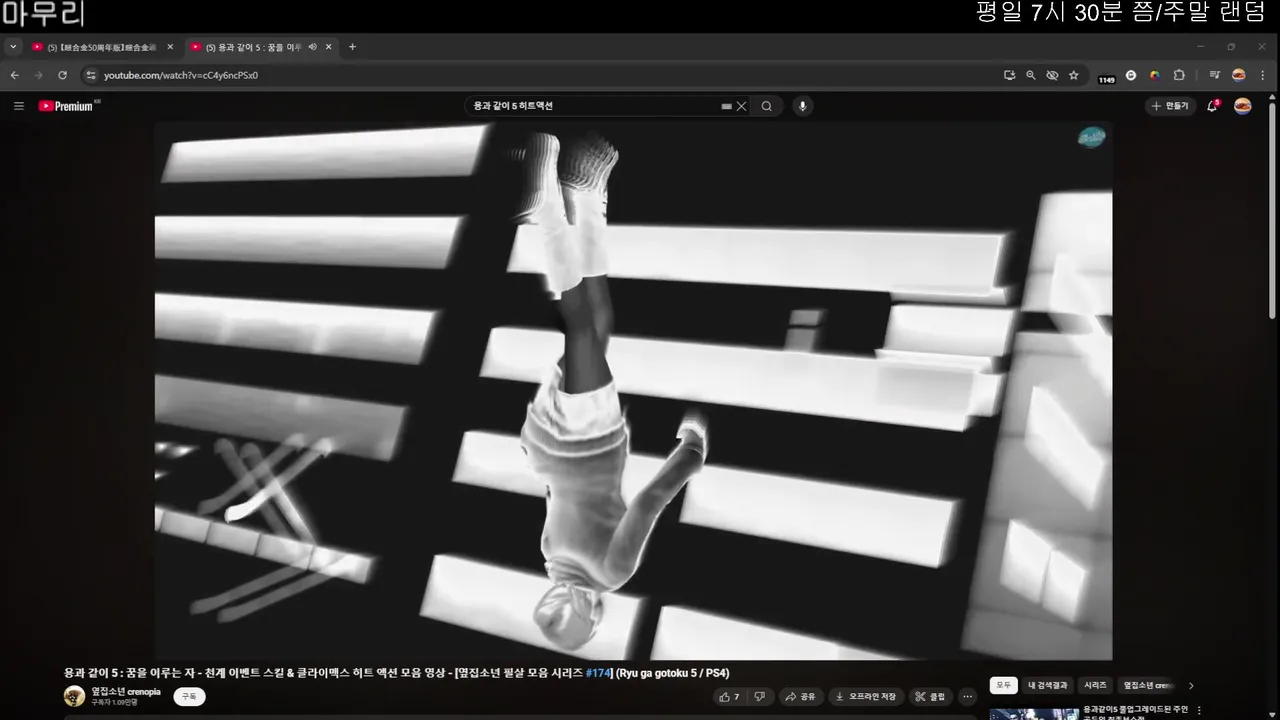Dislike the video with thumbs down
Viewport: 1280px width, 720px height.
[759, 696]
